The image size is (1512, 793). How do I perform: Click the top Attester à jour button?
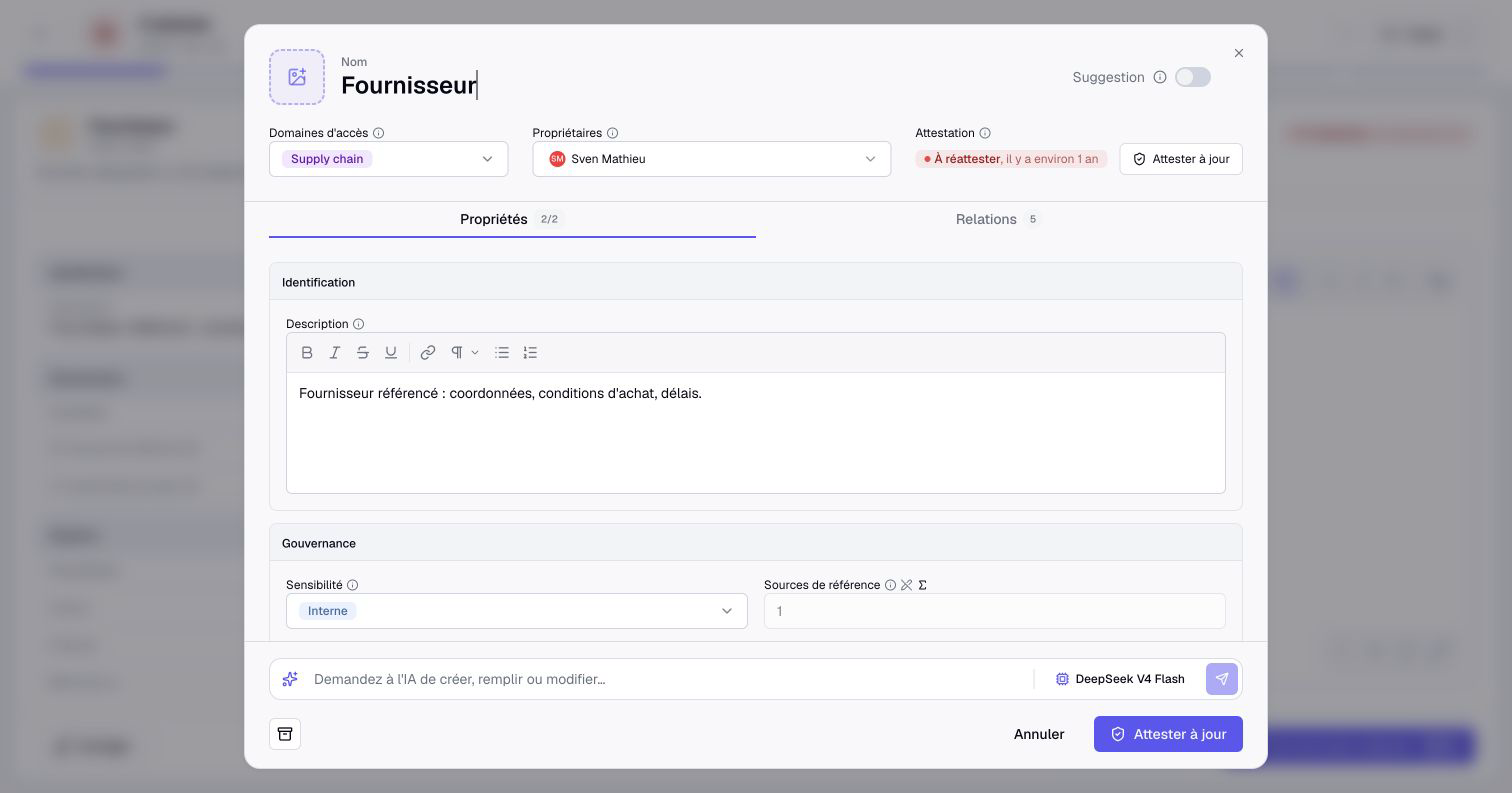click(1181, 159)
